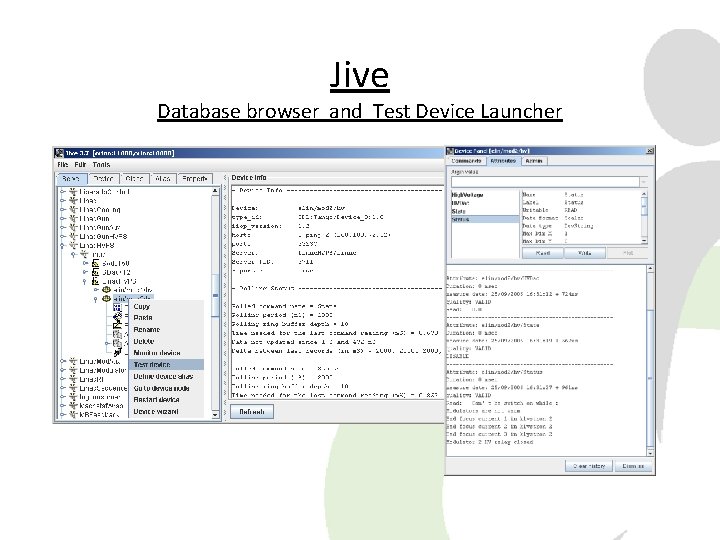The image size is (720, 540).
Task: Expand the LinacGun-RIPS tree node
Action: (62, 236)
